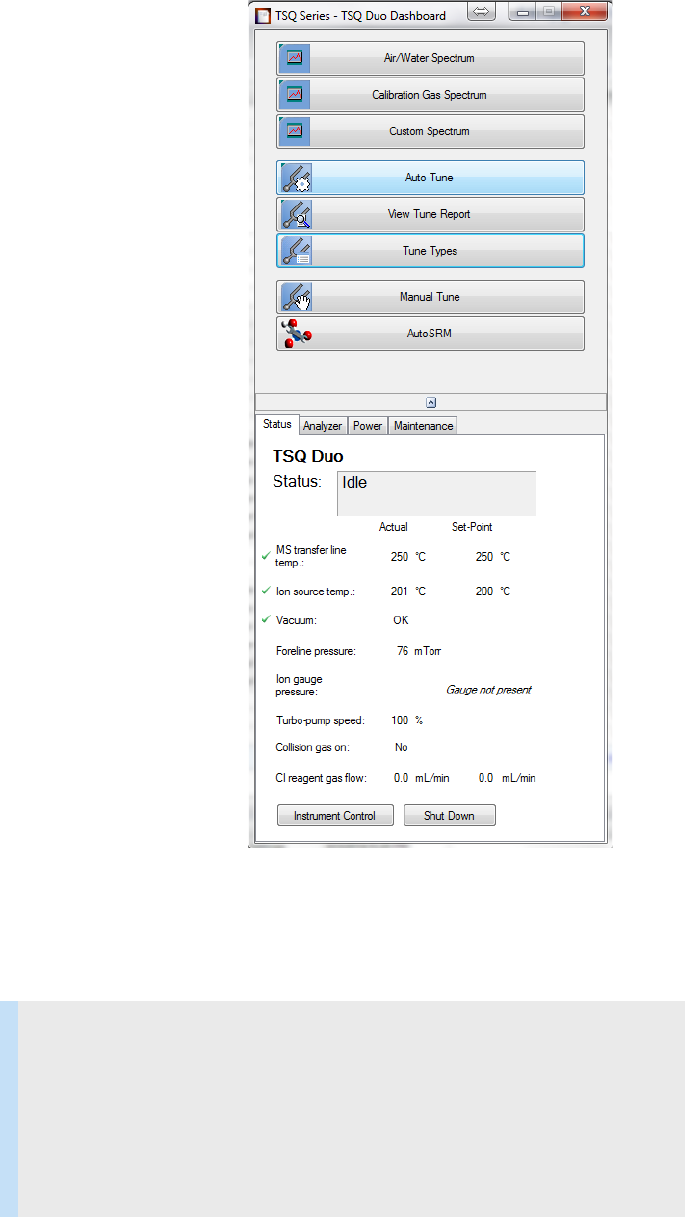Click the Auto Tune gear icon

(x=297, y=178)
